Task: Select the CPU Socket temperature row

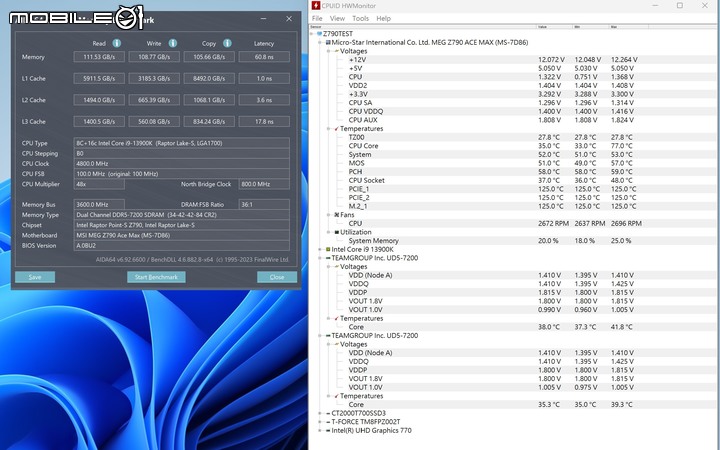Action: click(514, 180)
